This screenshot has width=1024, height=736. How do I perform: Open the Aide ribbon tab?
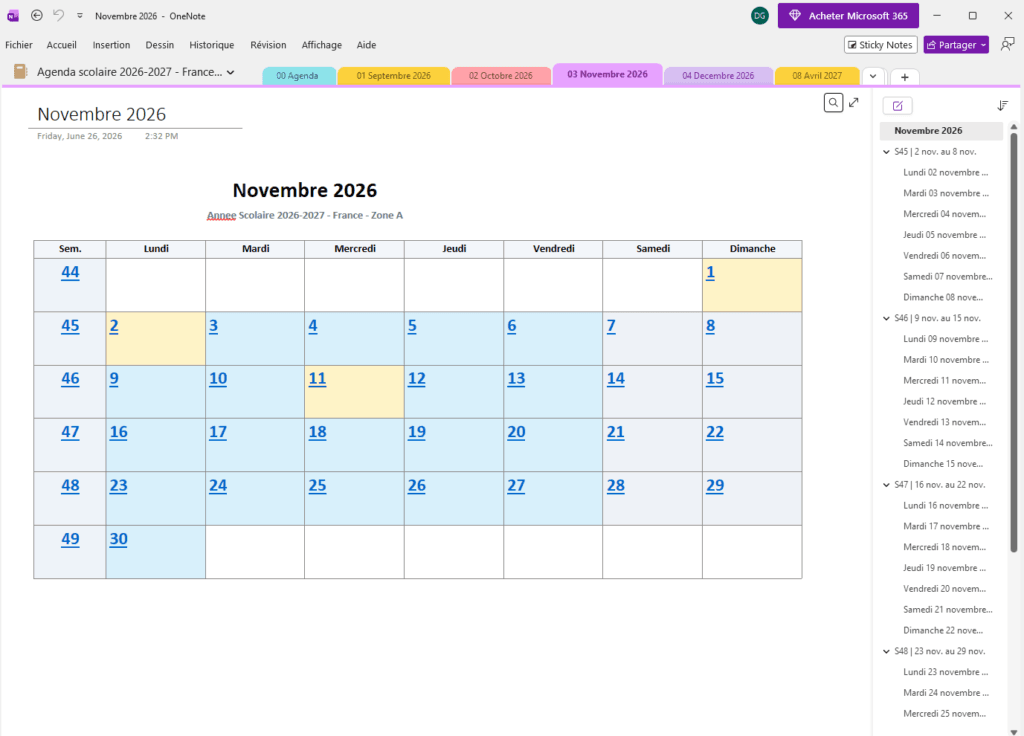tap(366, 45)
